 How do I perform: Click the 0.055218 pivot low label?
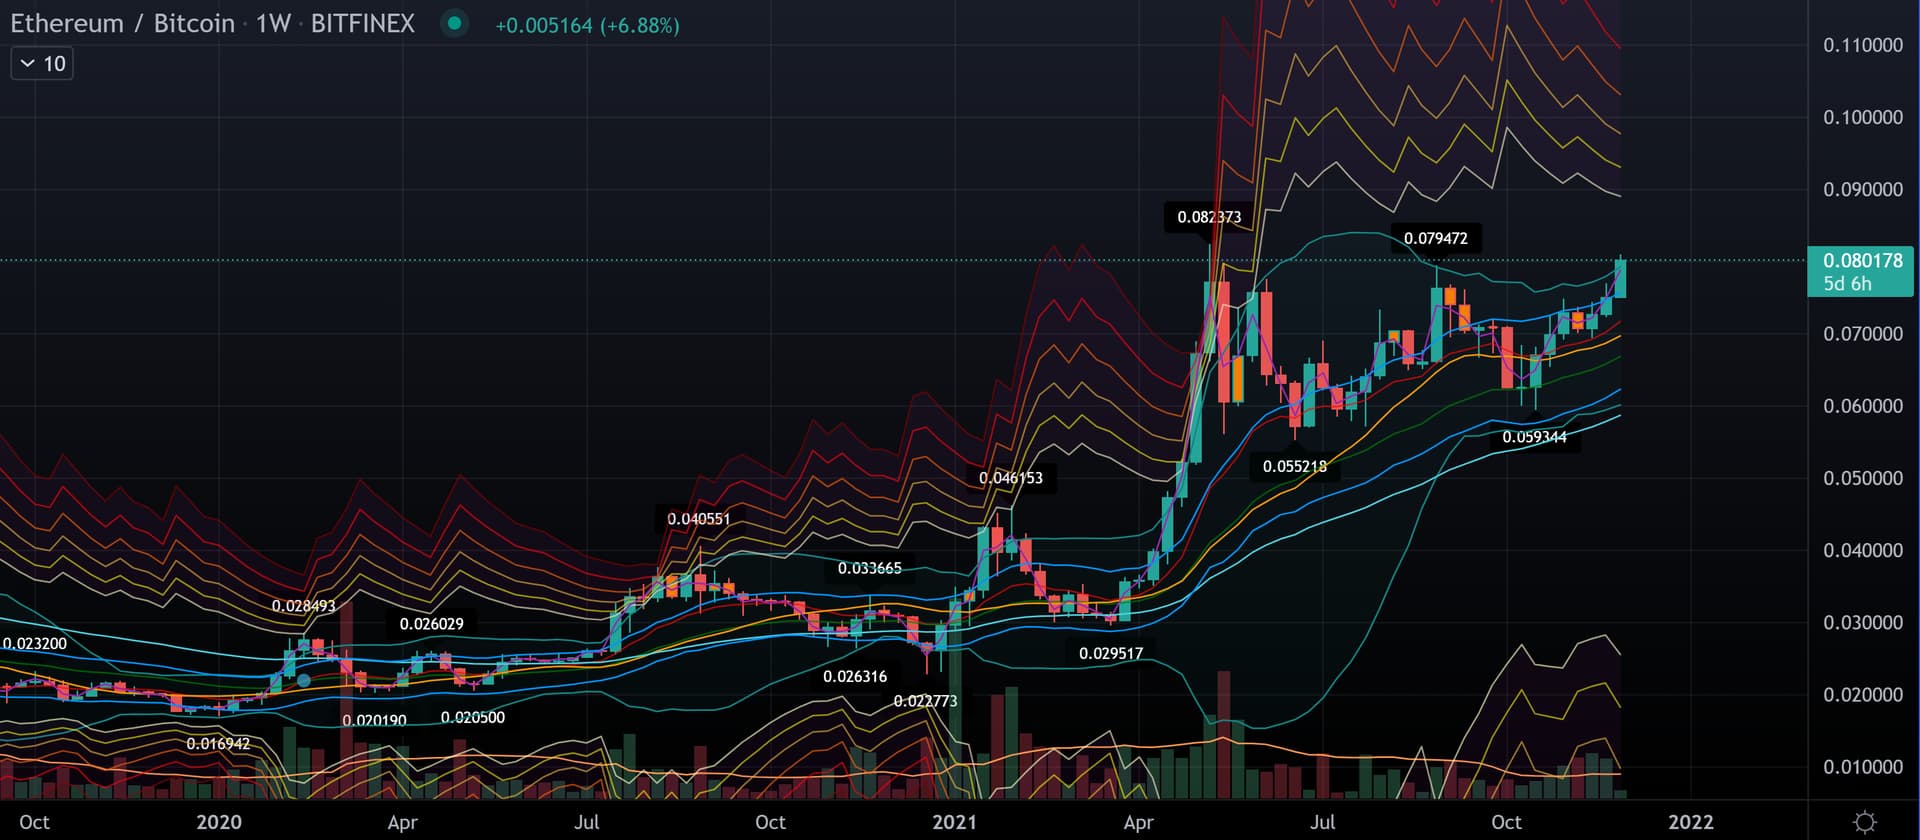tap(1294, 466)
